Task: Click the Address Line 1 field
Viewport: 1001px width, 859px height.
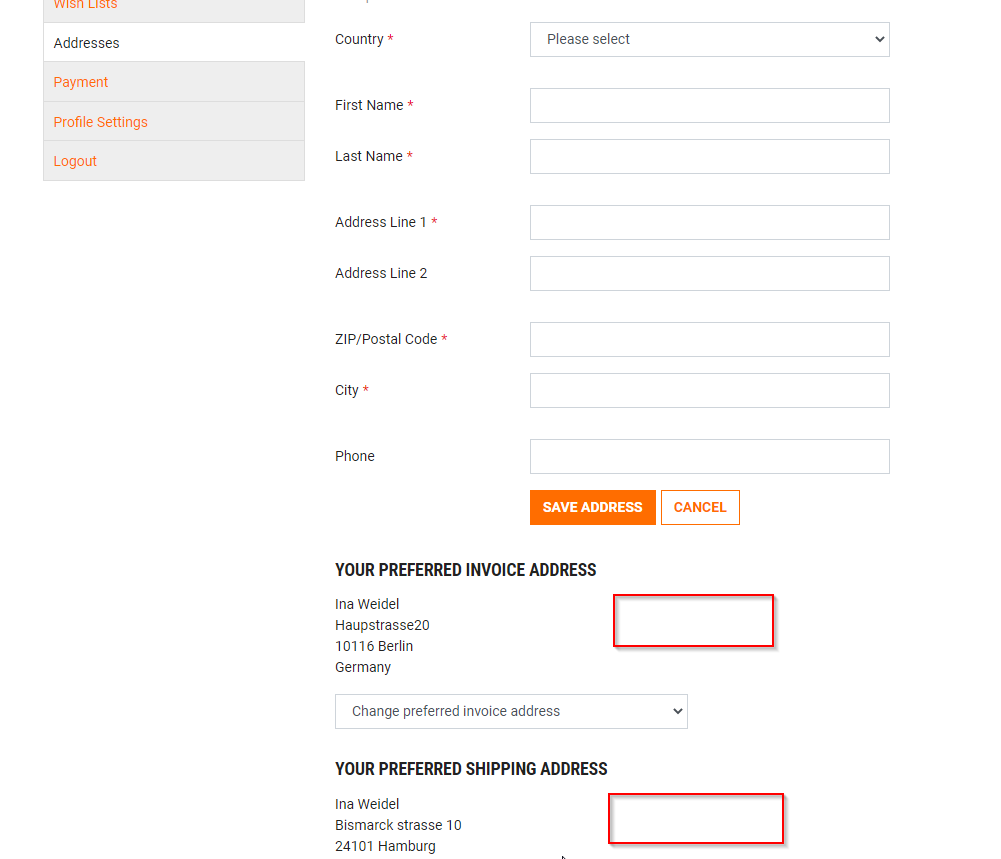Action: [709, 222]
